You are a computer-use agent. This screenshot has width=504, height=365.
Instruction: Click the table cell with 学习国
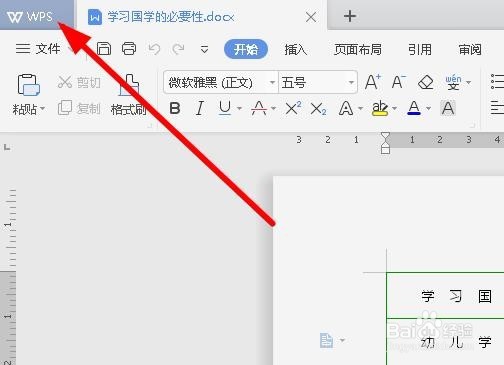click(x=445, y=296)
